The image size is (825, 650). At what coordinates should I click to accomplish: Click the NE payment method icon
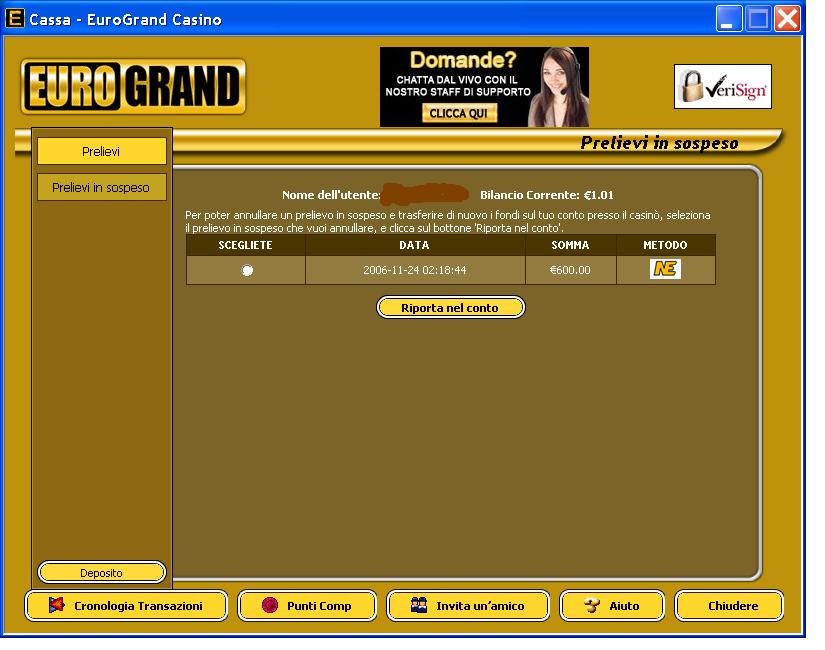point(665,269)
